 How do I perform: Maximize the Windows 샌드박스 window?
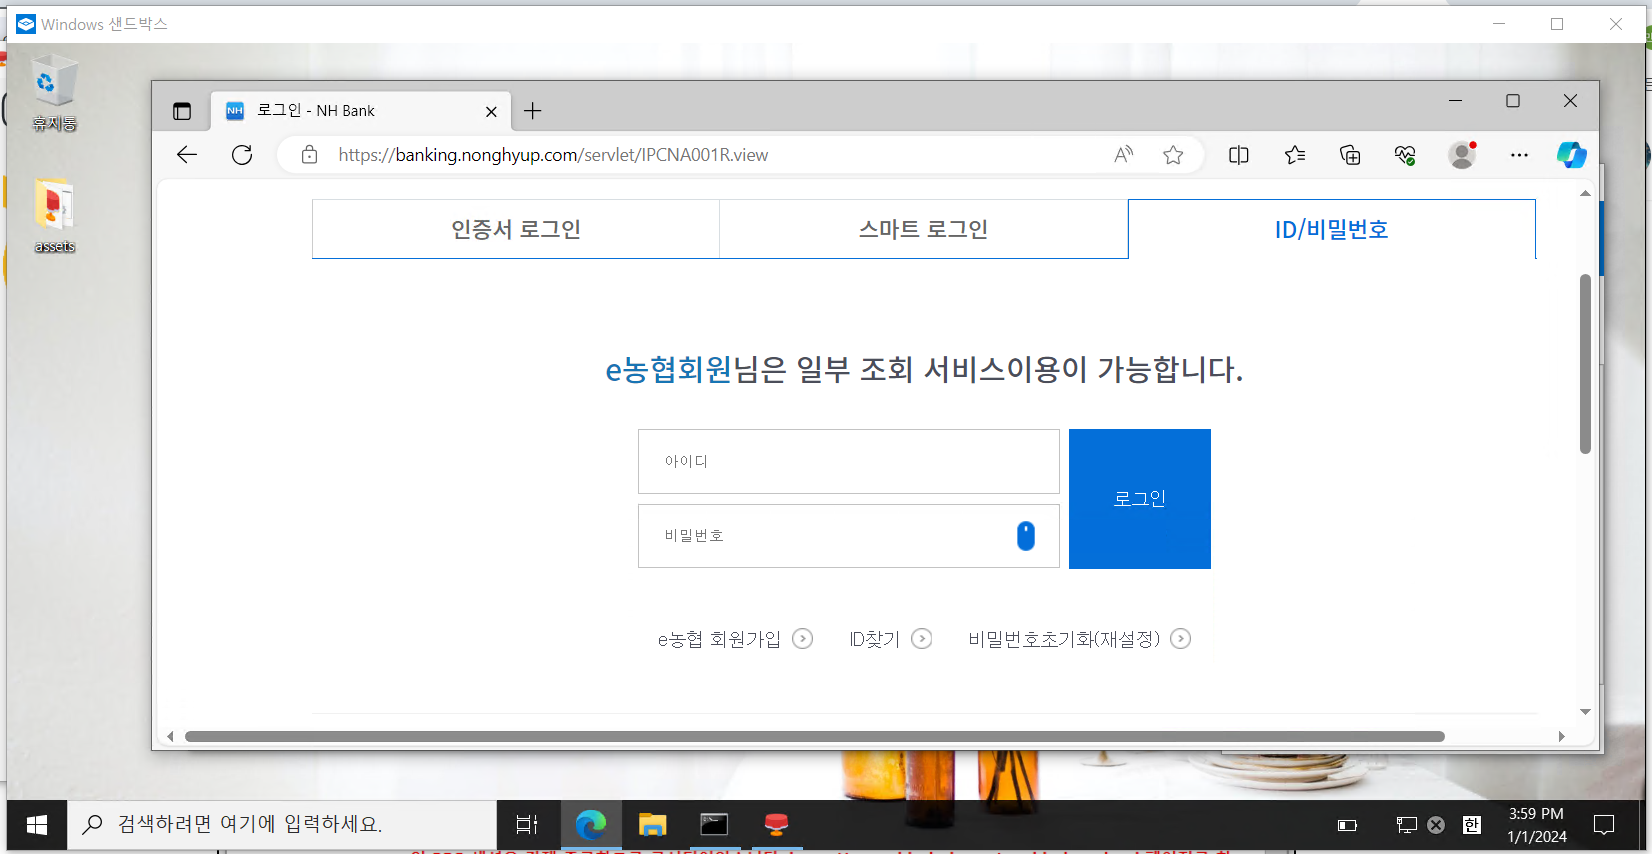coord(1557,24)
